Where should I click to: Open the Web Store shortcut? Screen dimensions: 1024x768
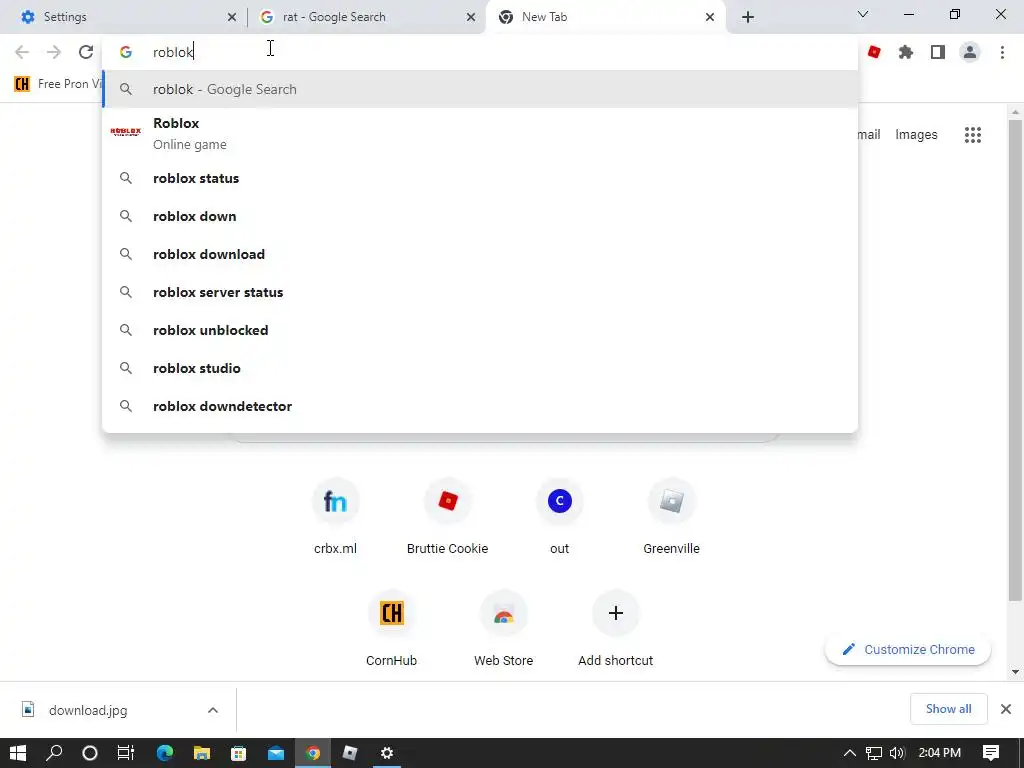tap(504, 628)
